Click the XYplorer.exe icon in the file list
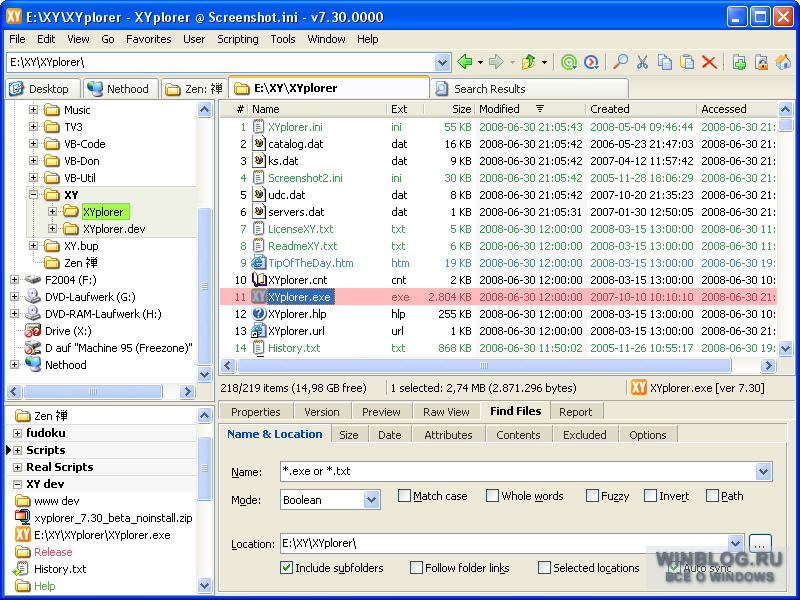800x600 pixels. point(259,297)
